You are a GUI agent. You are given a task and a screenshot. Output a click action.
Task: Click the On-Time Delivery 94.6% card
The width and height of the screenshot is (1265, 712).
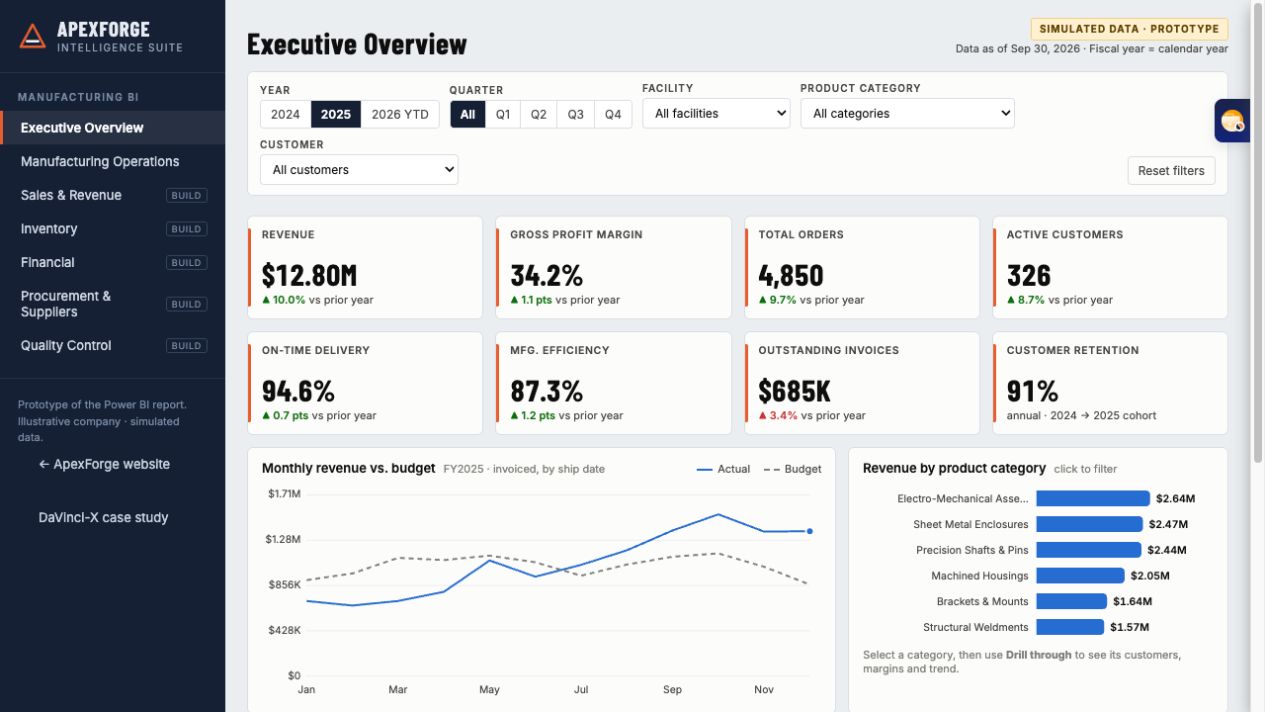point(365,384)
